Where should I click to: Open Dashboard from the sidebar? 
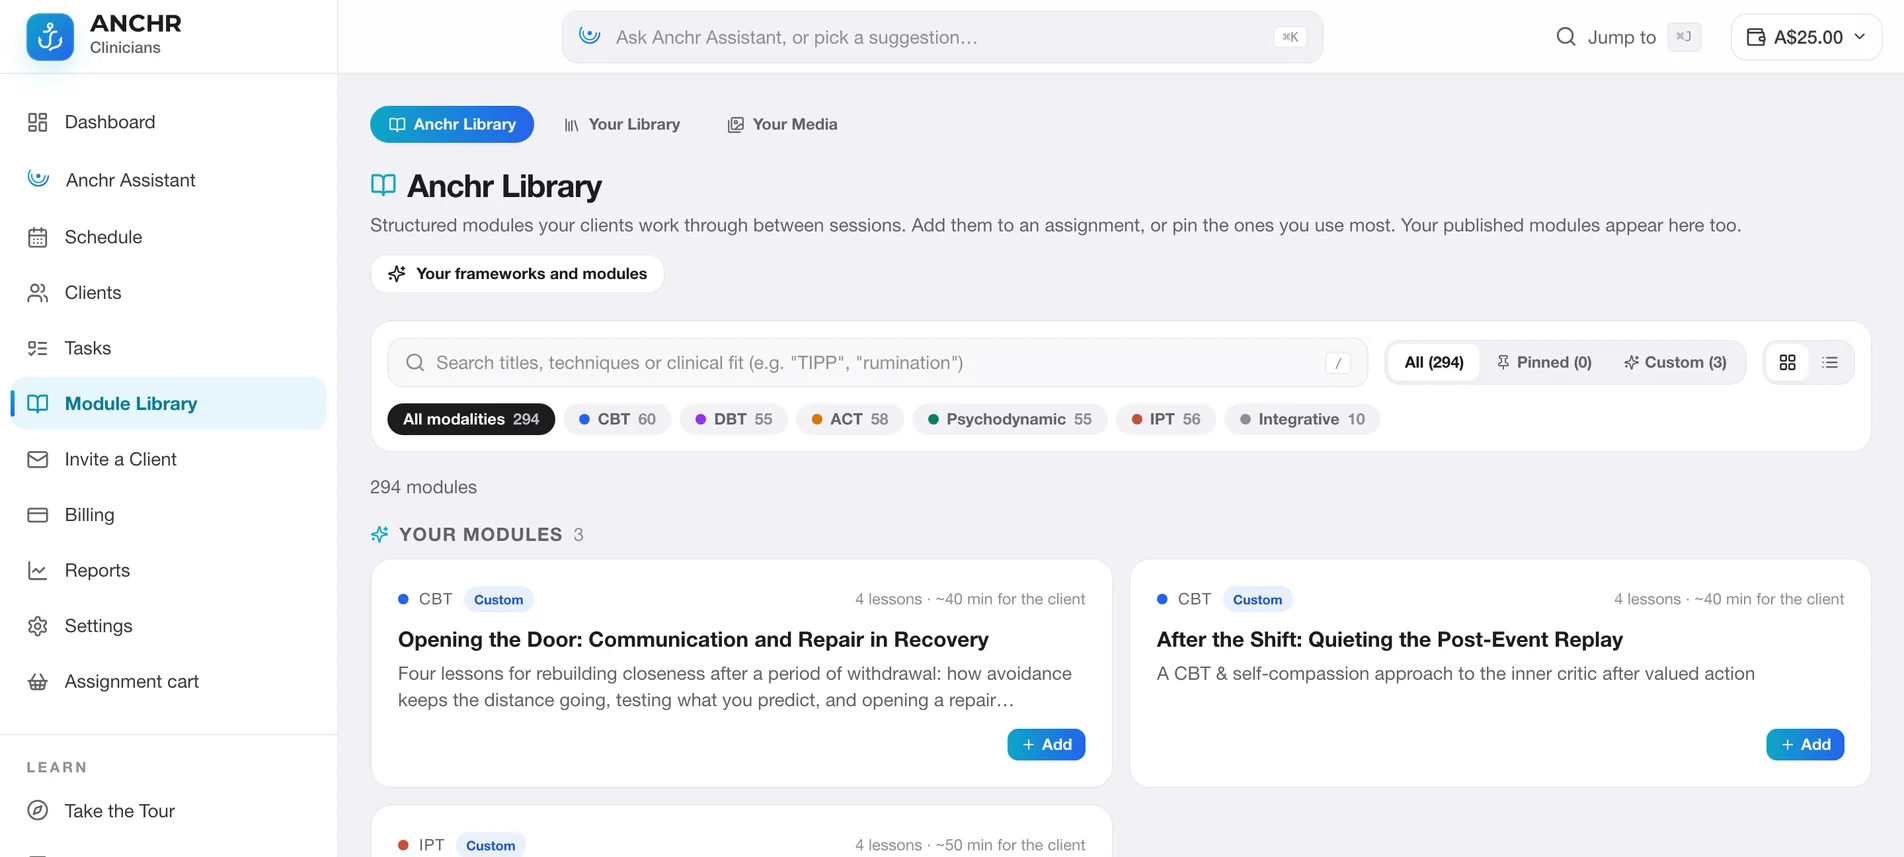pyautogui.click(x=168, y=122)
